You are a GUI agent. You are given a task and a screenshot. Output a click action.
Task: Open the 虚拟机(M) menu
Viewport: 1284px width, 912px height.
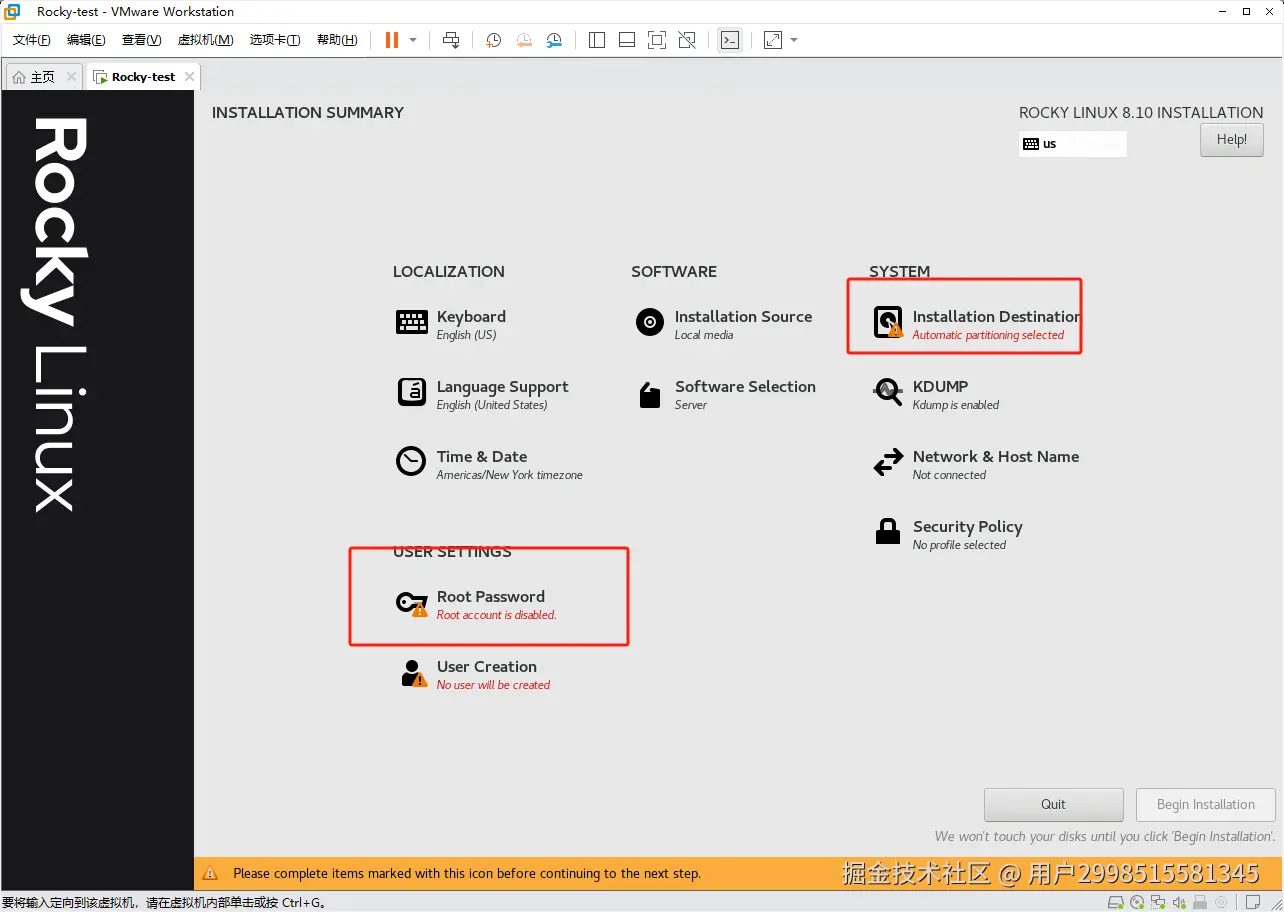coord(205,40)
